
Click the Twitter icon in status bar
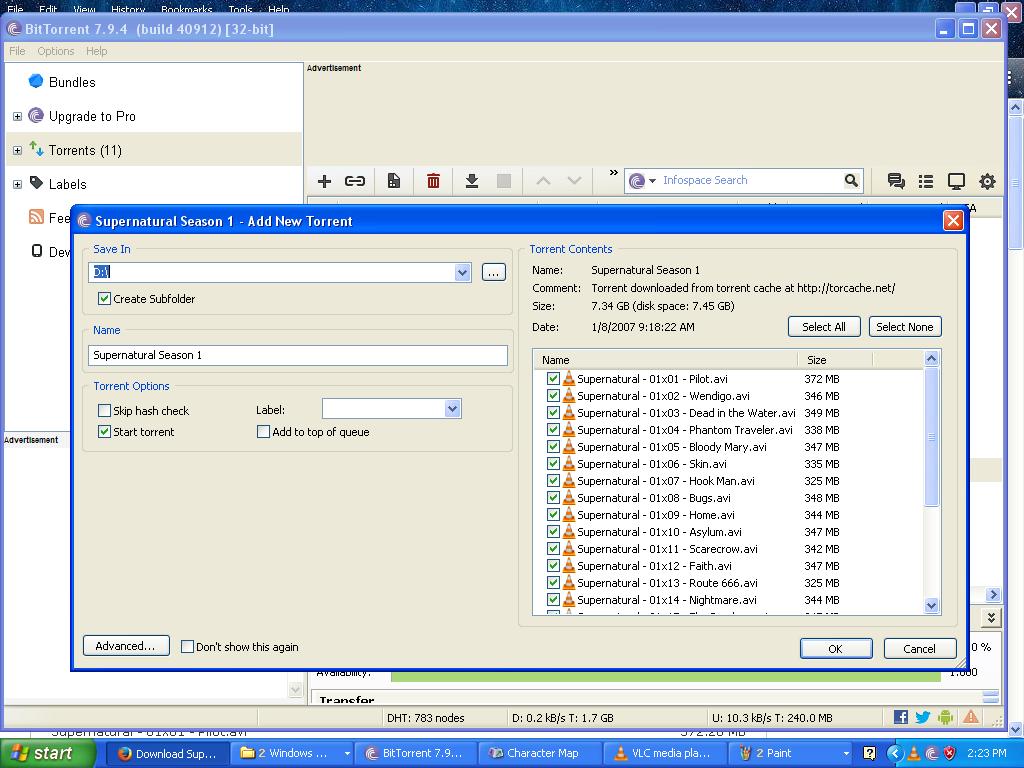pyautogui.click(x=923, y=717)
